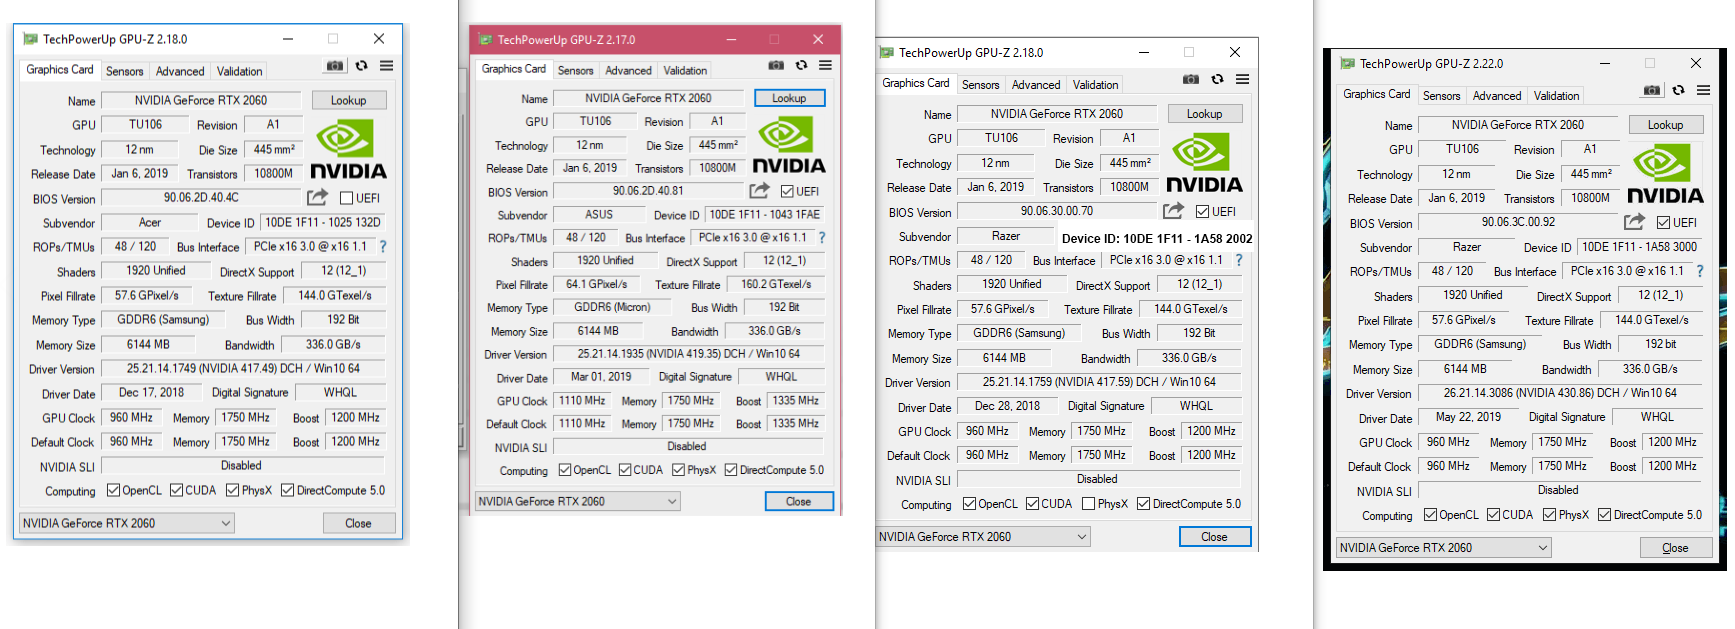Image resolution: width=1735 pixels, height=629 pixels.
Task: Toggle PhysX checkbox in Acer window
Action: tap(232, 490)
